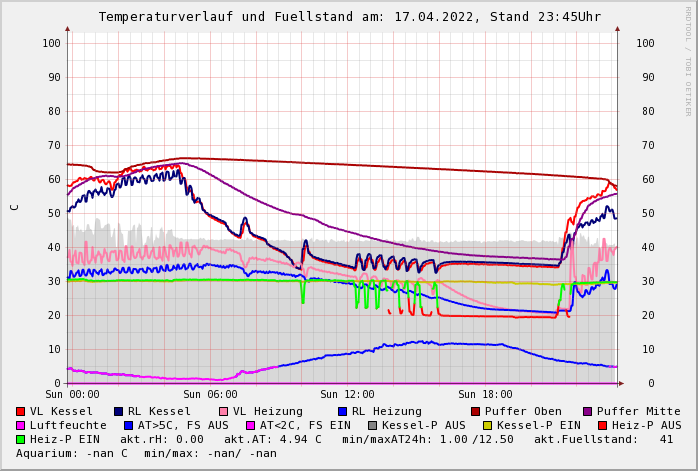Click the Aquarium readout line
Image resolution: width=698 pixels, height=471 pixels.
point(146,453)
